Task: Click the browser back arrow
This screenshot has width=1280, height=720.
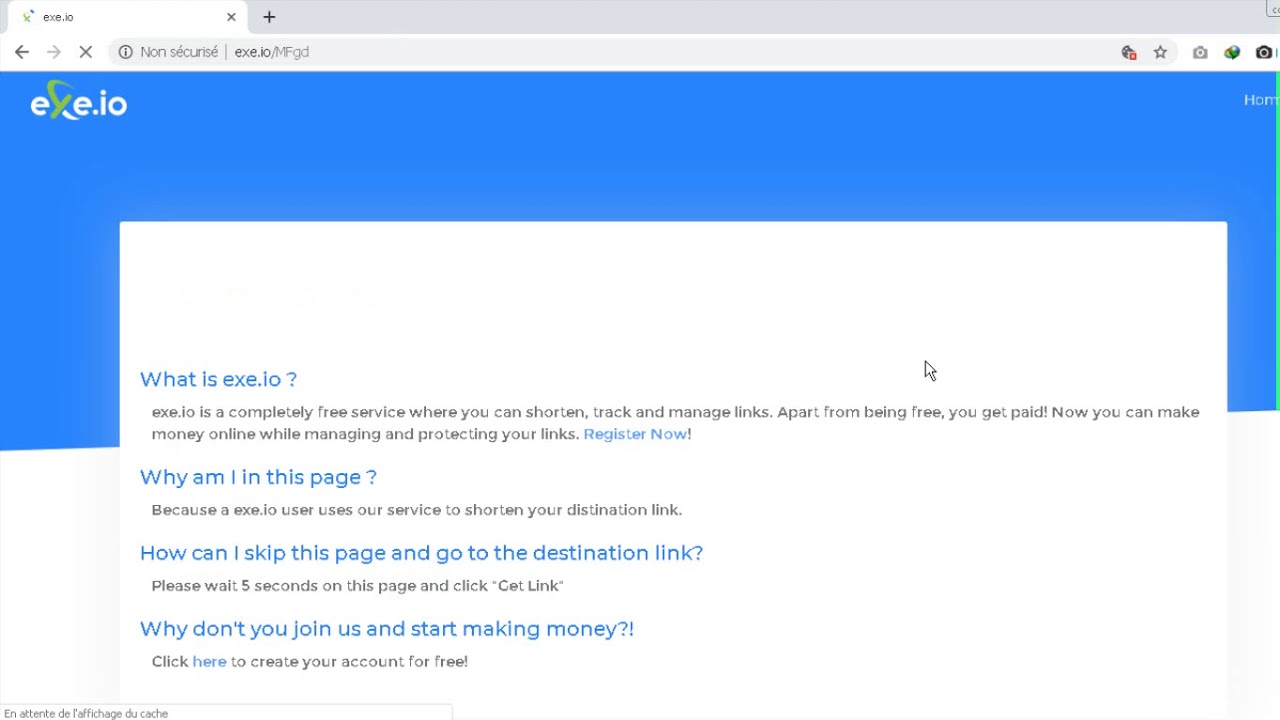Action: pyautogui.click(x=22, y=52)
